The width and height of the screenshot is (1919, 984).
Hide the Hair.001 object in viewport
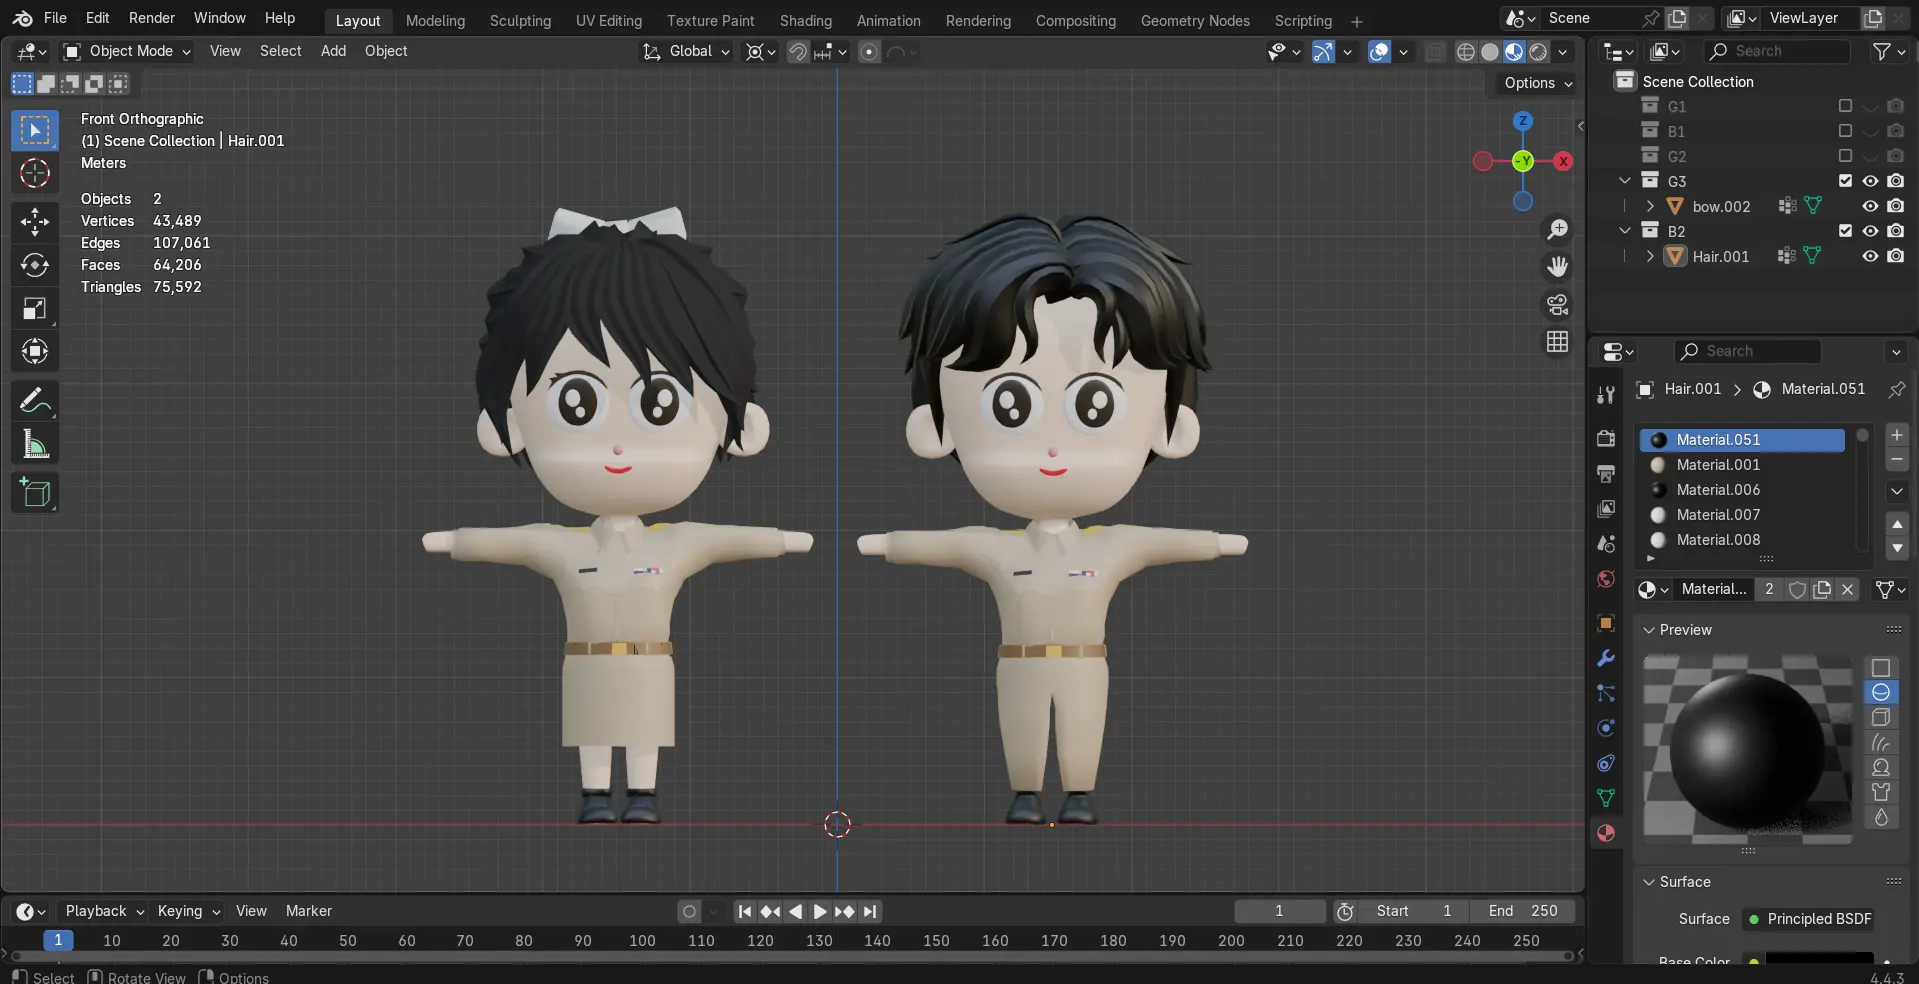click(x=1869, y=257)
